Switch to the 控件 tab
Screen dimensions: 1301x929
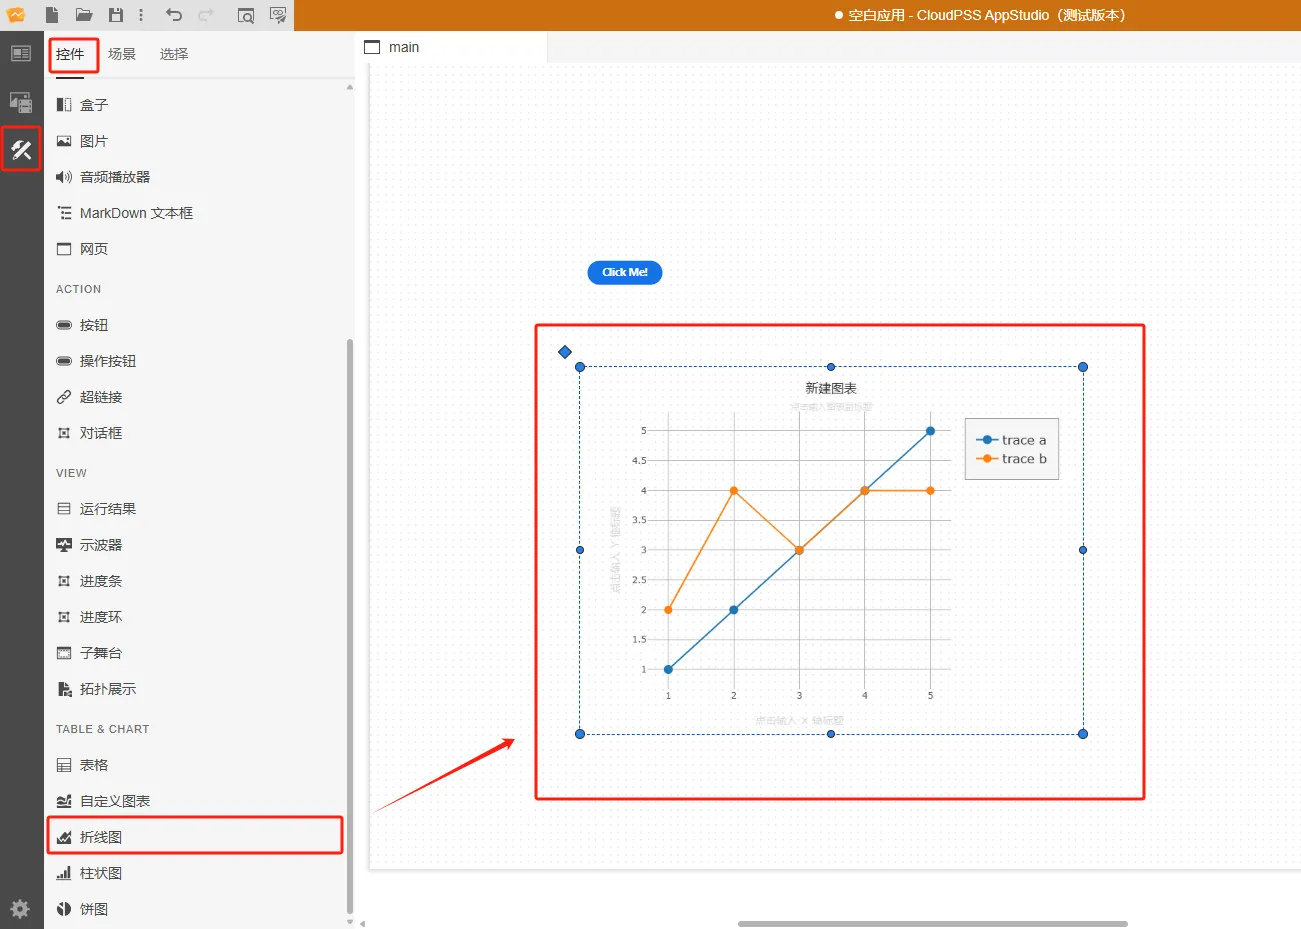click(70, 54)
